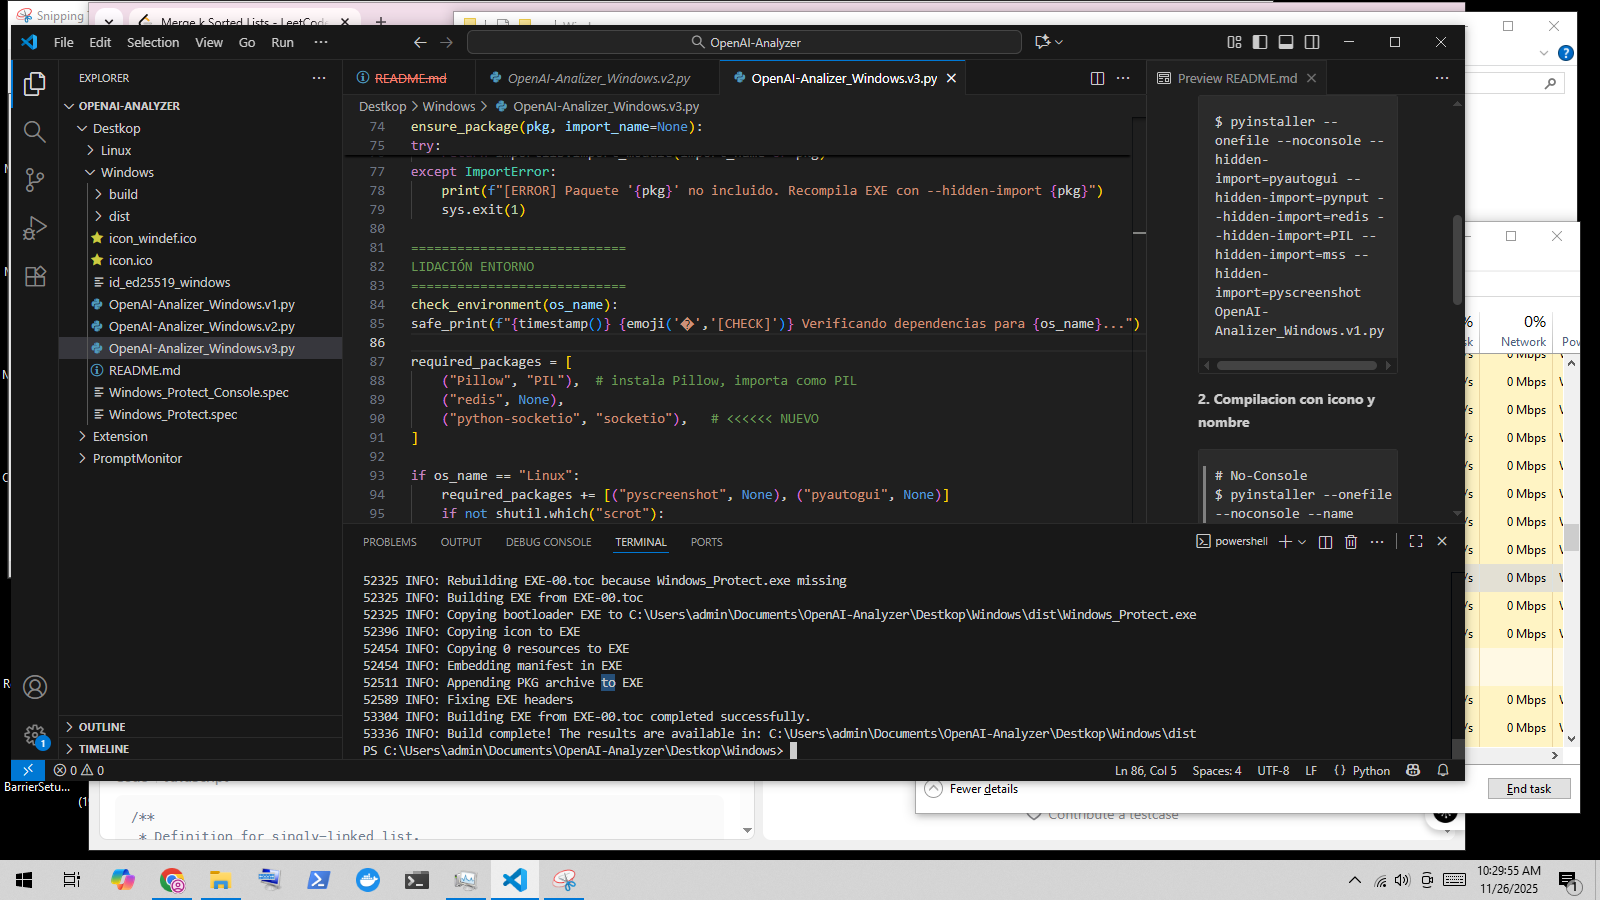This screenshot has height=900, width=1600.
Task: Open Source Control view
Action: point(35,180)
